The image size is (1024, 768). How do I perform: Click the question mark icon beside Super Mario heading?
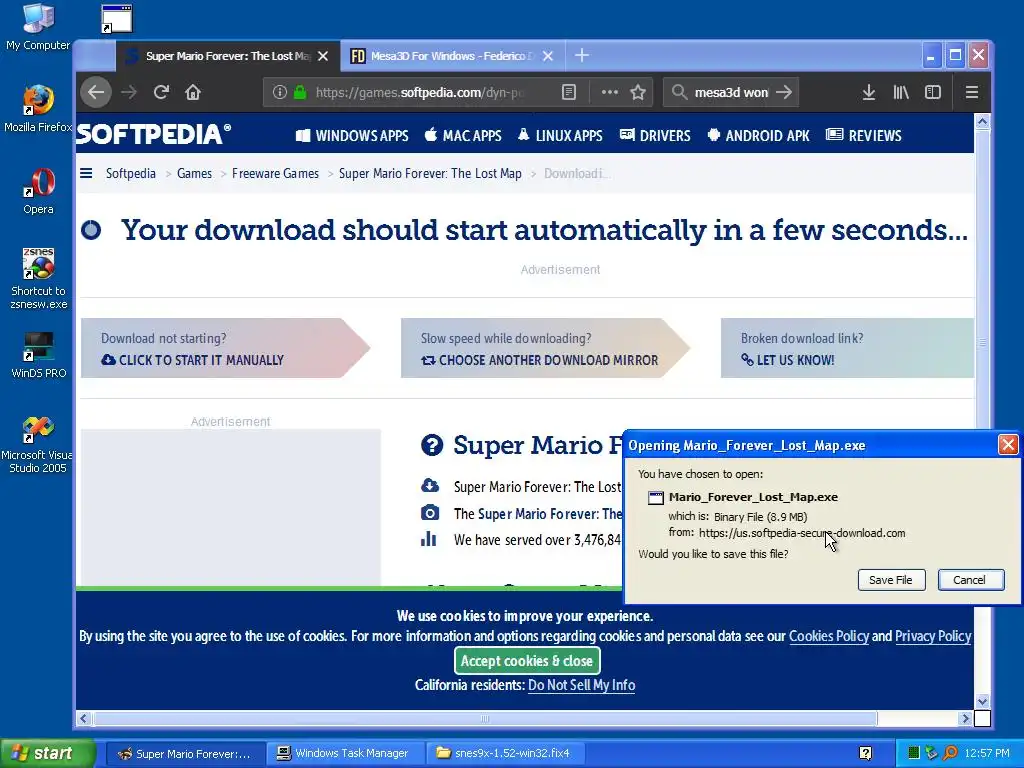coord(432,445)
